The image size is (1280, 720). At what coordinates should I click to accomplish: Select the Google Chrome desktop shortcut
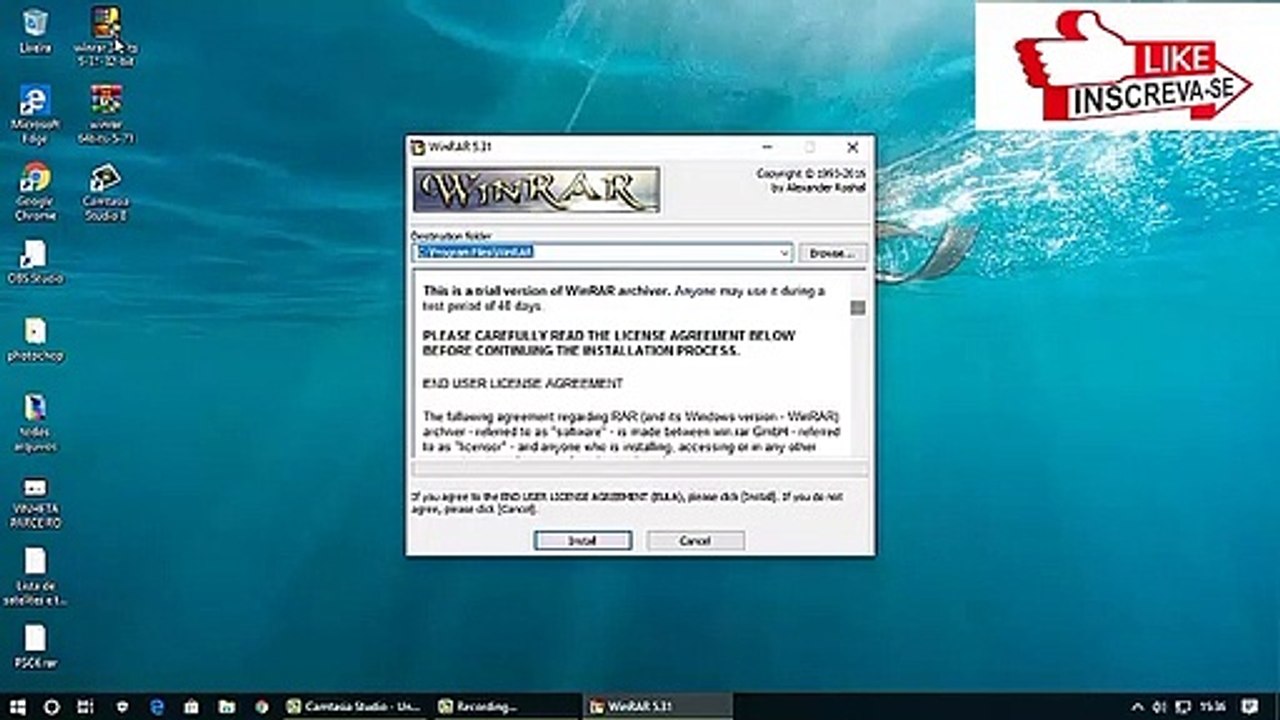pyautogui.click(x=35, y=192)
